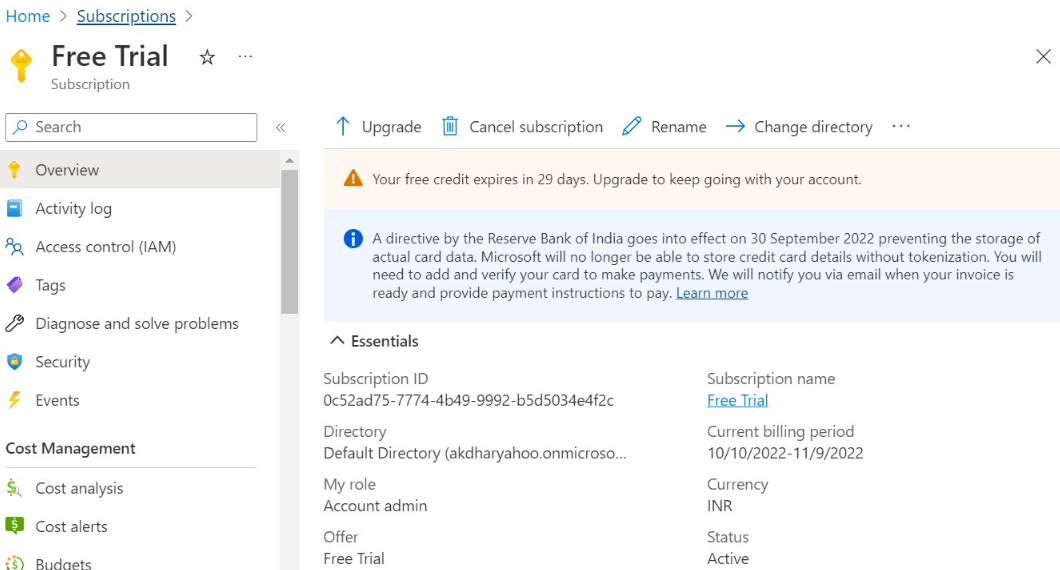Click the Activity log icon
Viewport: 1060px width, 570px height.
coord(14,208)
